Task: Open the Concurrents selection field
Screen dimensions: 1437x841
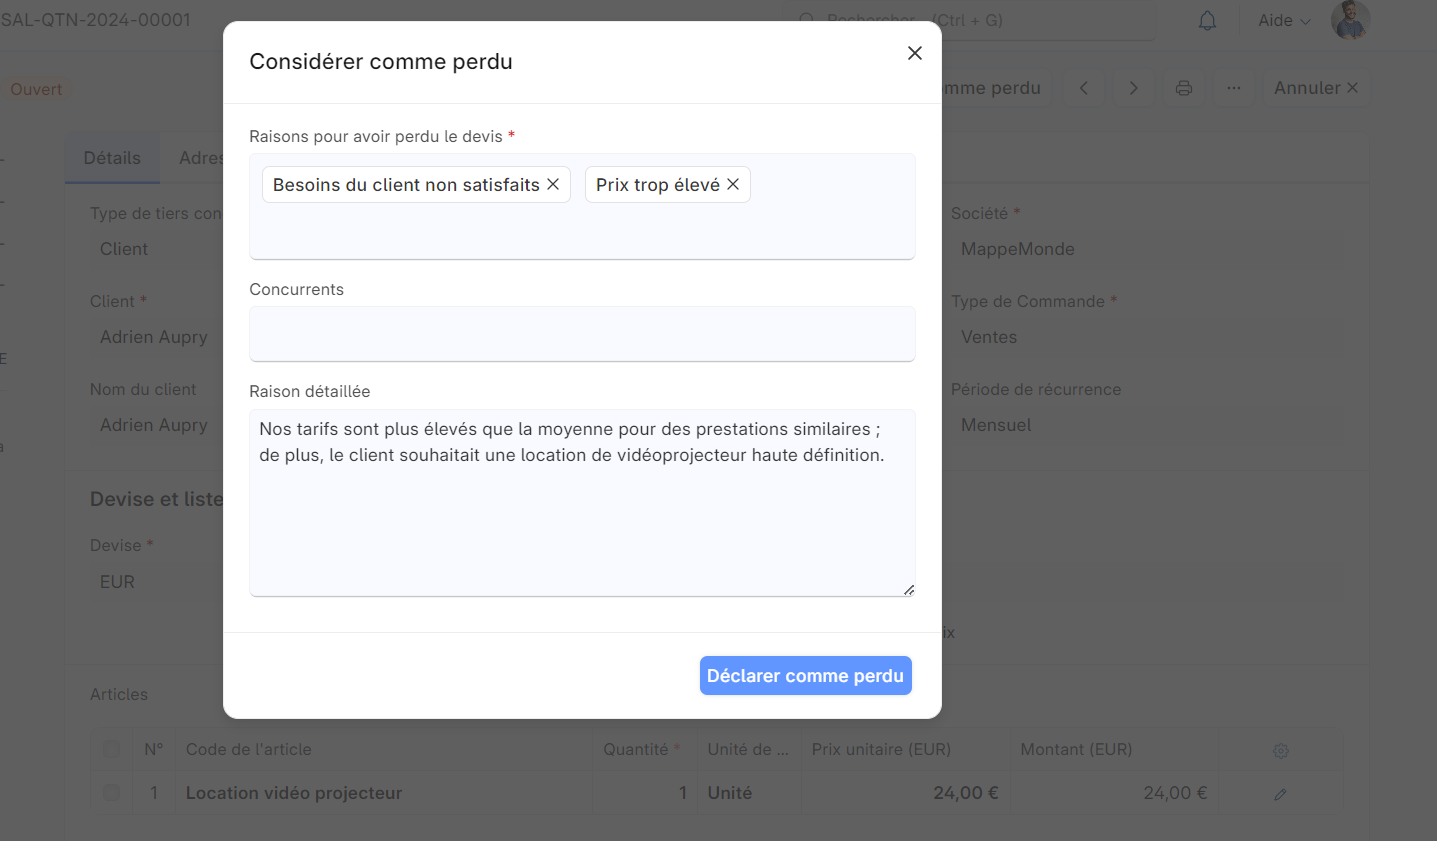Action: 582,334
